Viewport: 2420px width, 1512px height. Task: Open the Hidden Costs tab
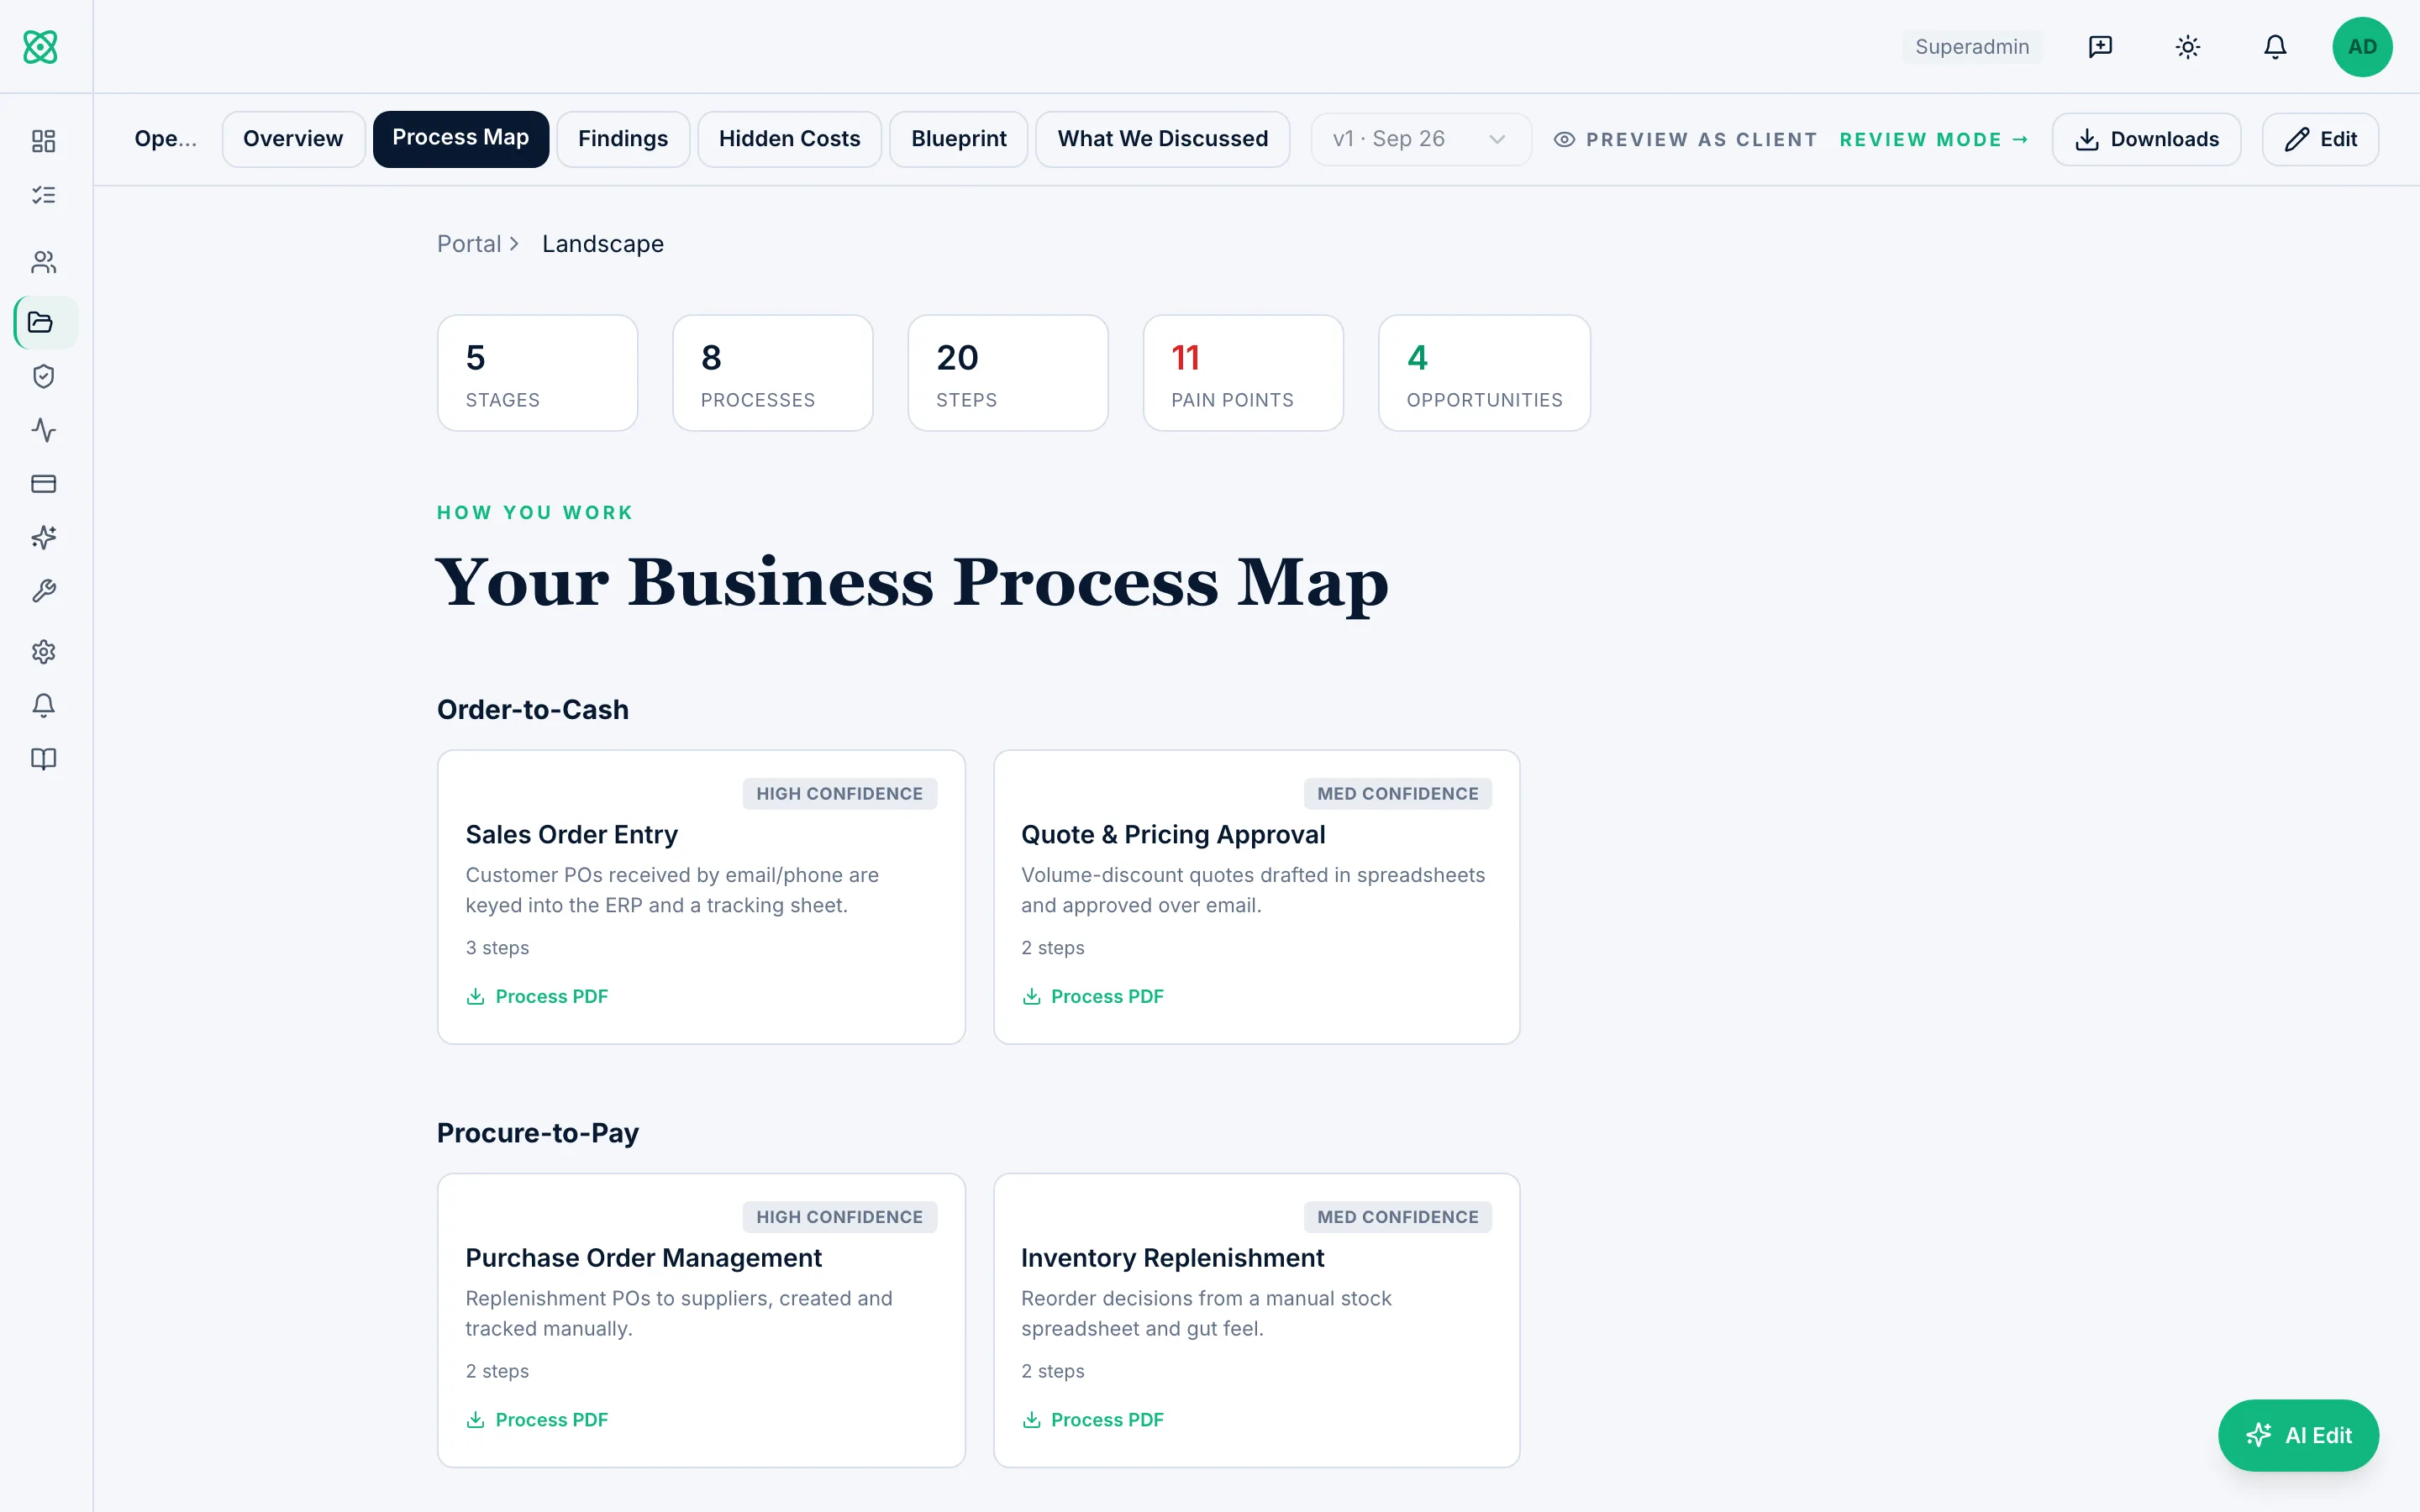point(789,139)
